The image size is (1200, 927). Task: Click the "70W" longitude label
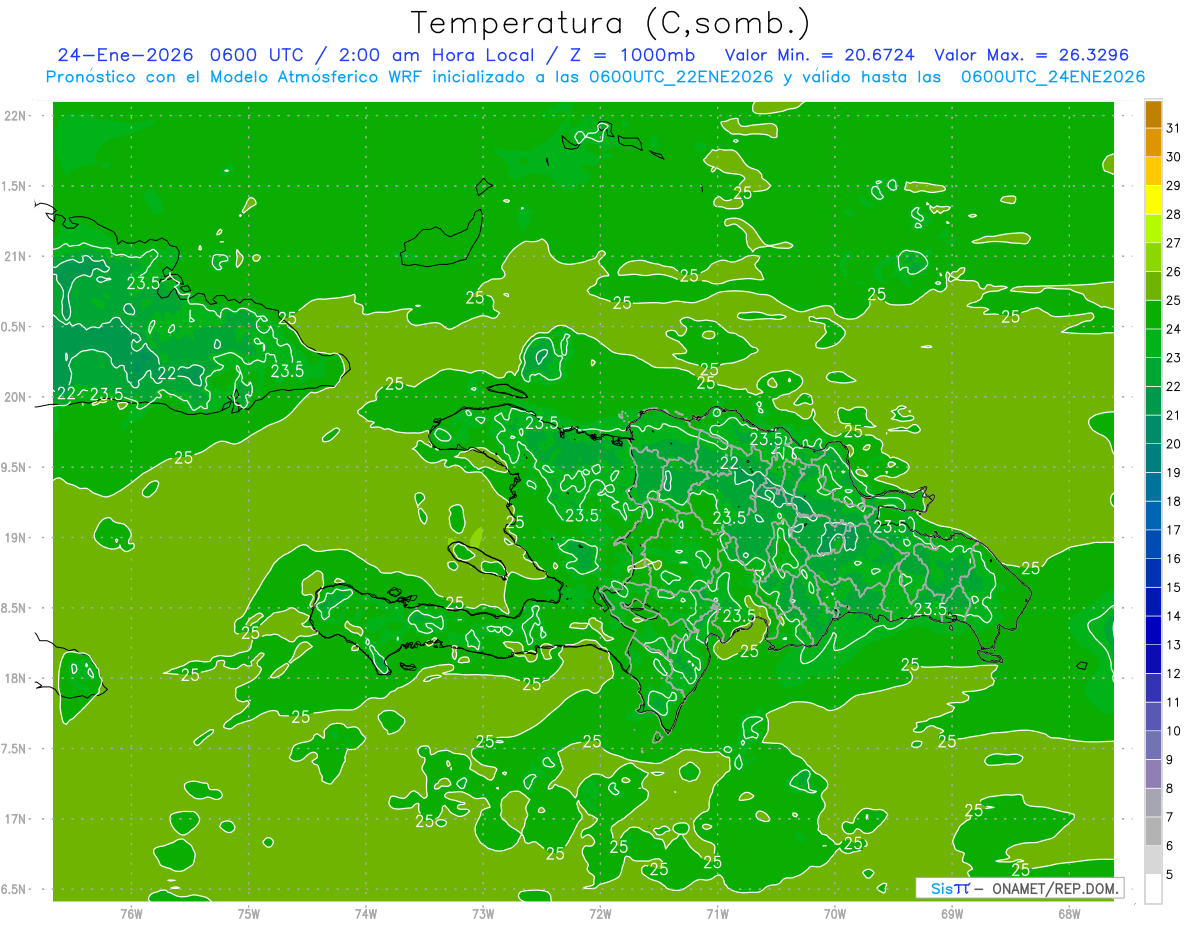pos(835,913)
